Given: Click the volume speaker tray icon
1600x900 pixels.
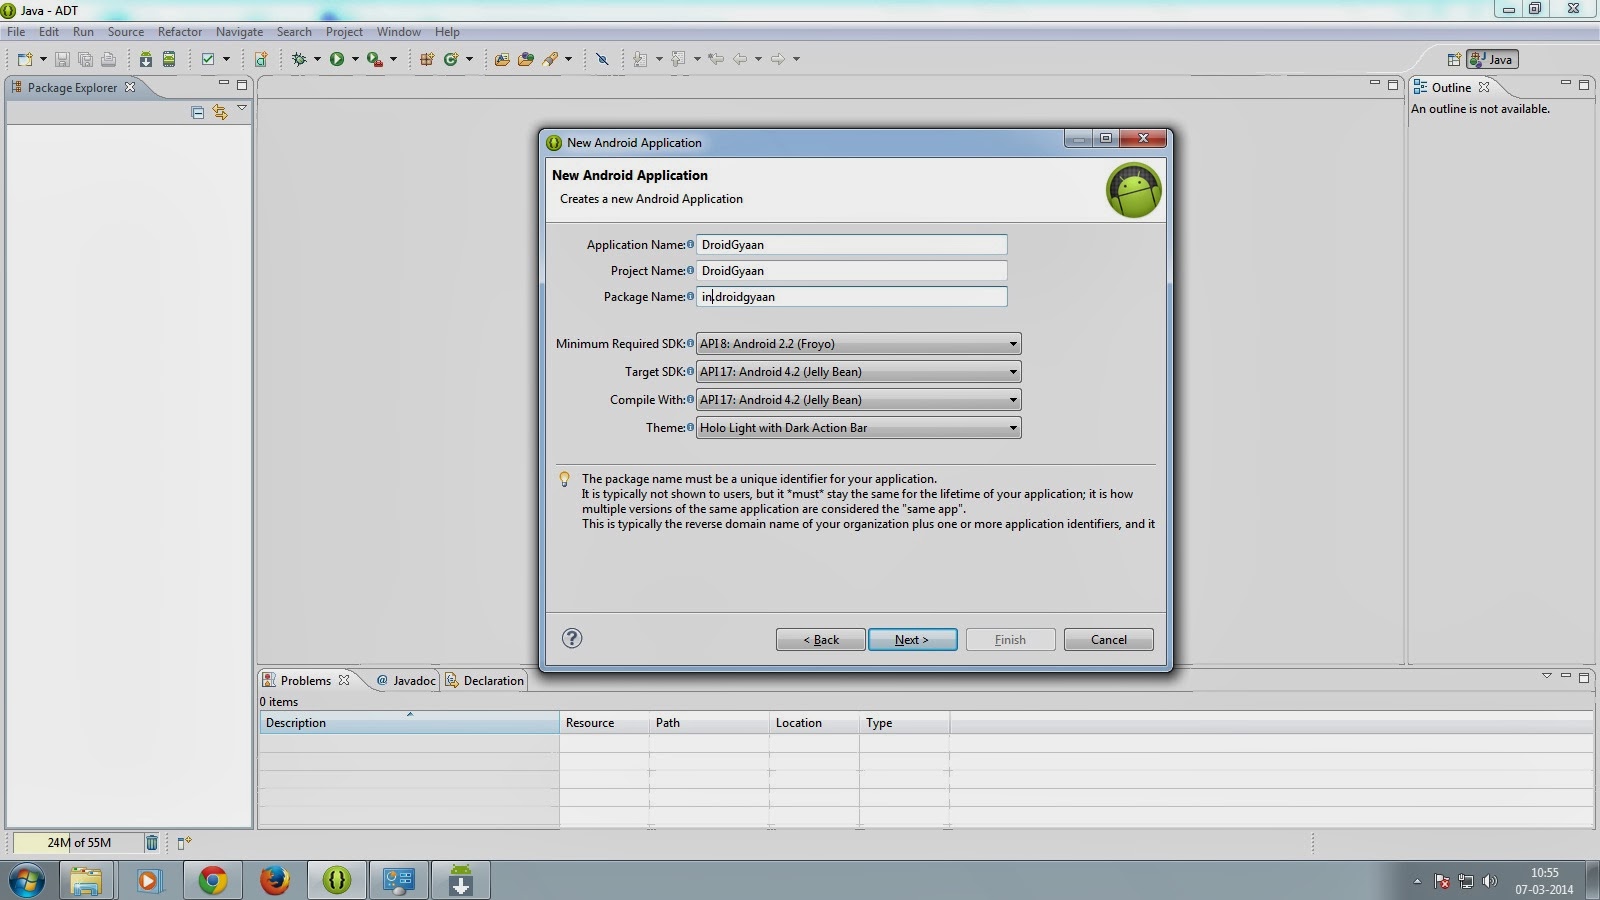Looking at the screenshot, I should 1490,881.
